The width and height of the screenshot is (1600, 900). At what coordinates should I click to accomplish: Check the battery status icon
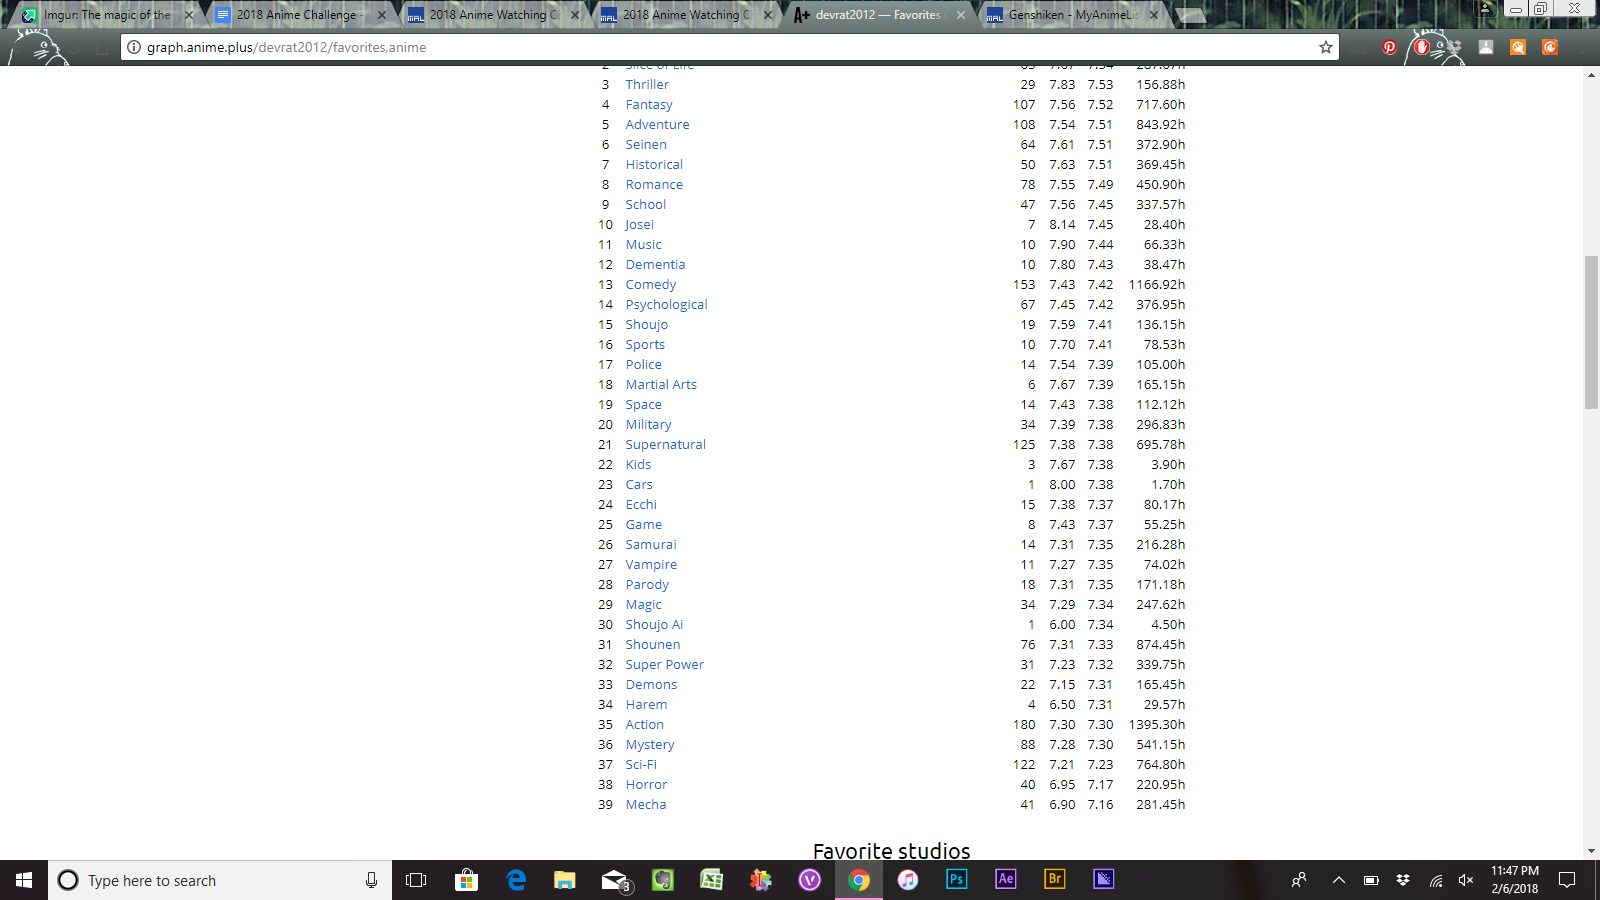tap(1371, 880)
